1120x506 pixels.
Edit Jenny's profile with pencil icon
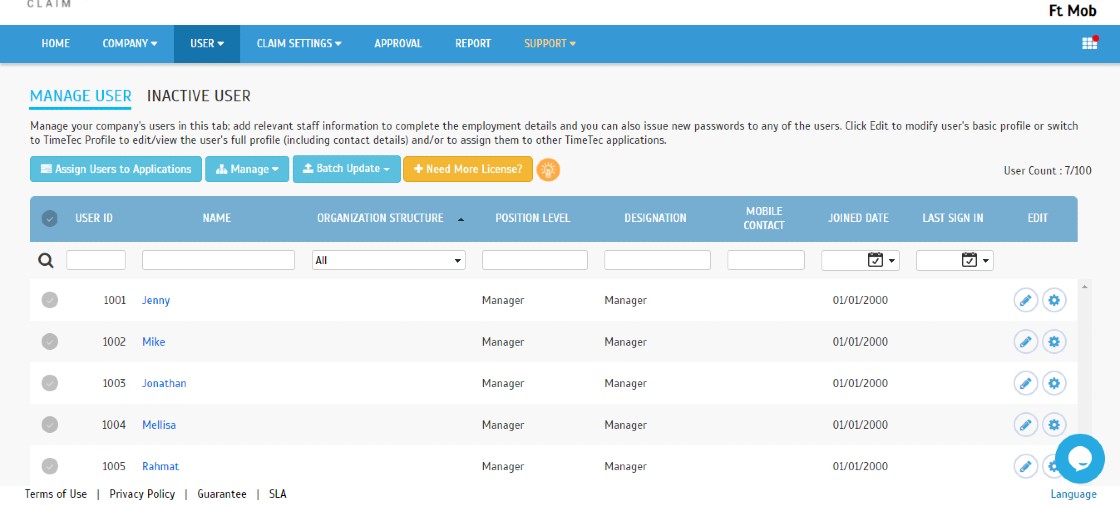[1026, 300]
